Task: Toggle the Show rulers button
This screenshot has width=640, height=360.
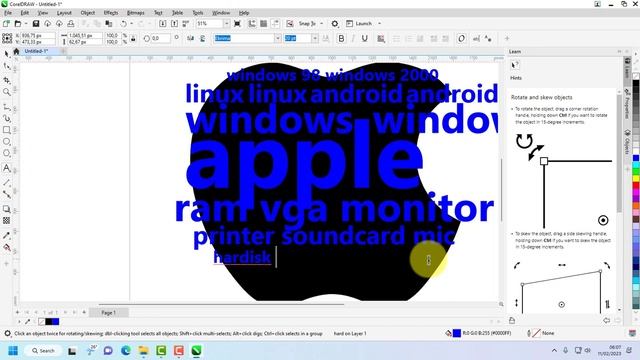Action: [x=252, y=24]
